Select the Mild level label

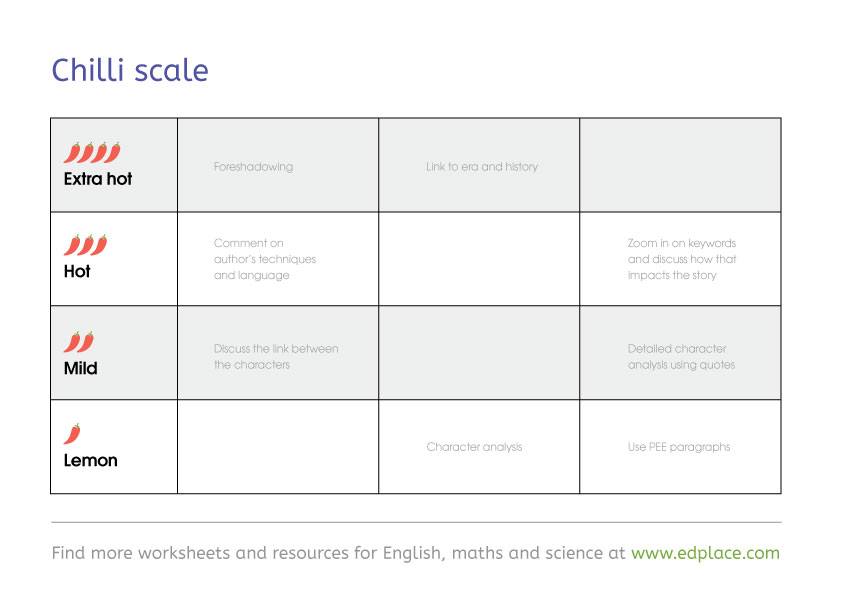pos(80,368)
